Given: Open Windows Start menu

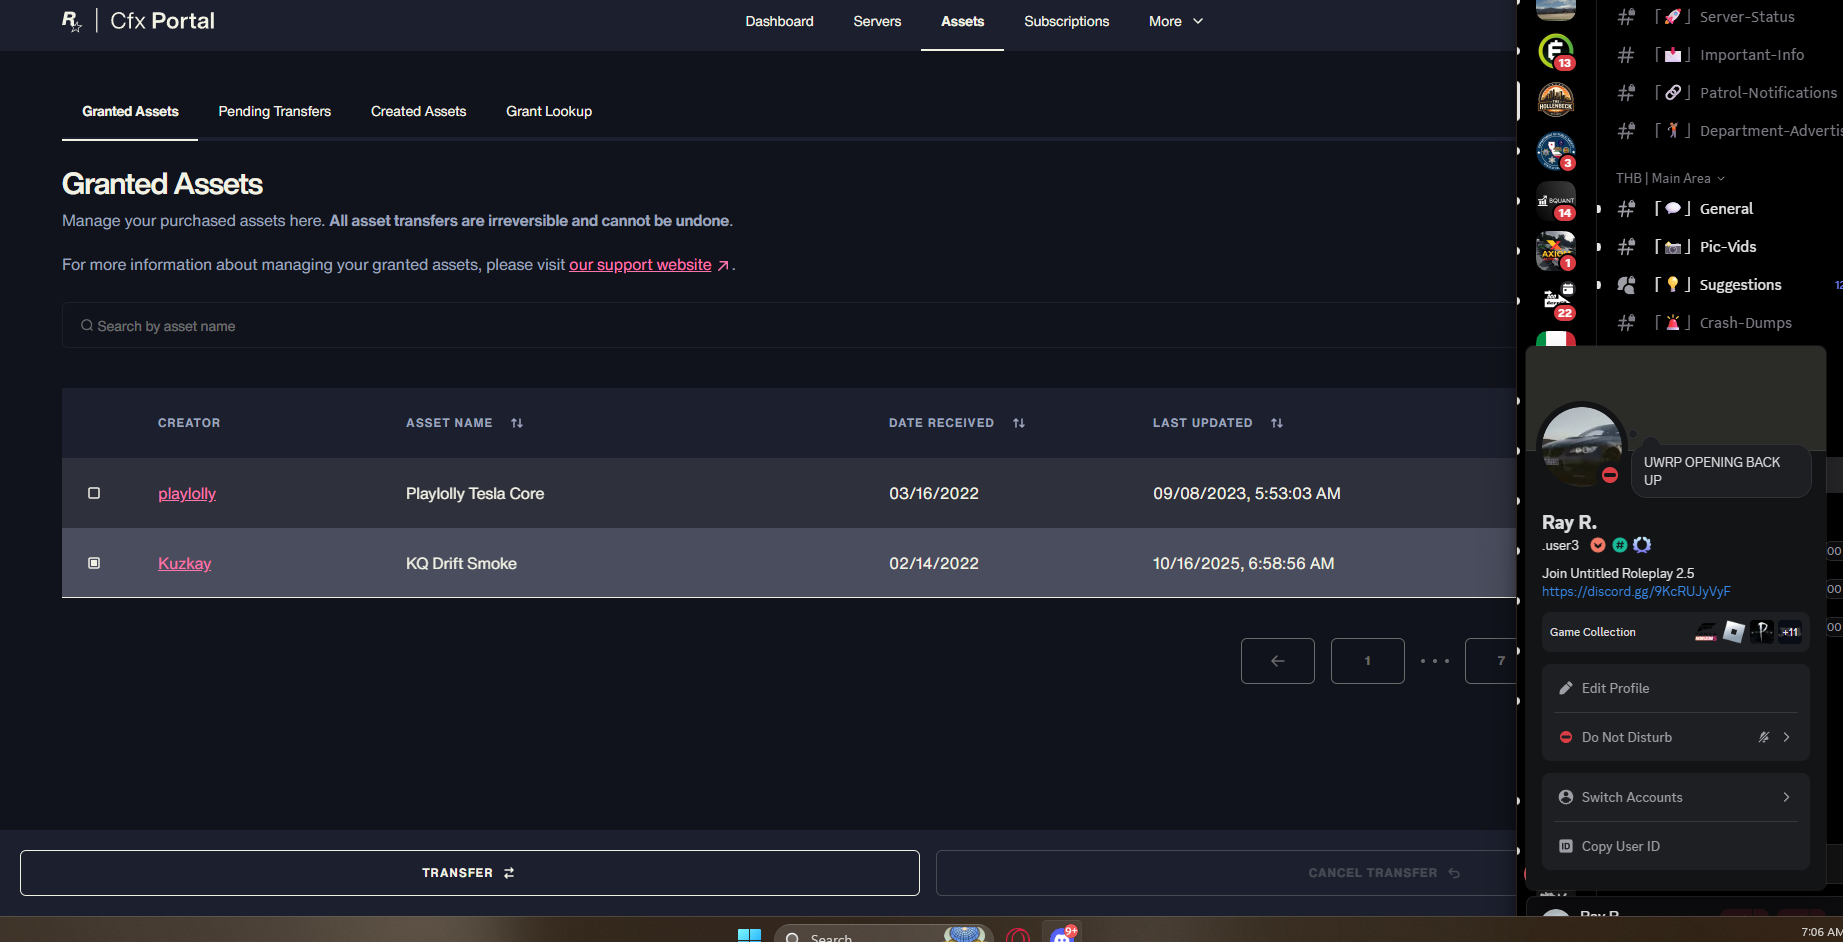Looking at the screenshot, I should 749,936.
